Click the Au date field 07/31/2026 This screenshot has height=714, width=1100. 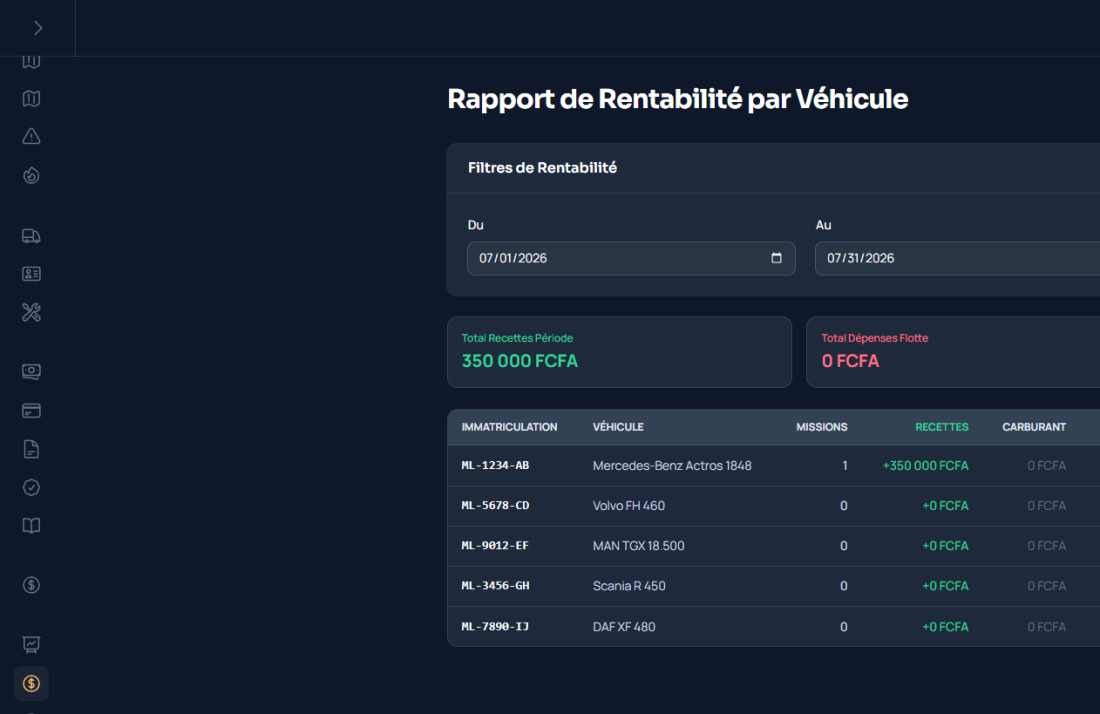click(x=957, y=258)
